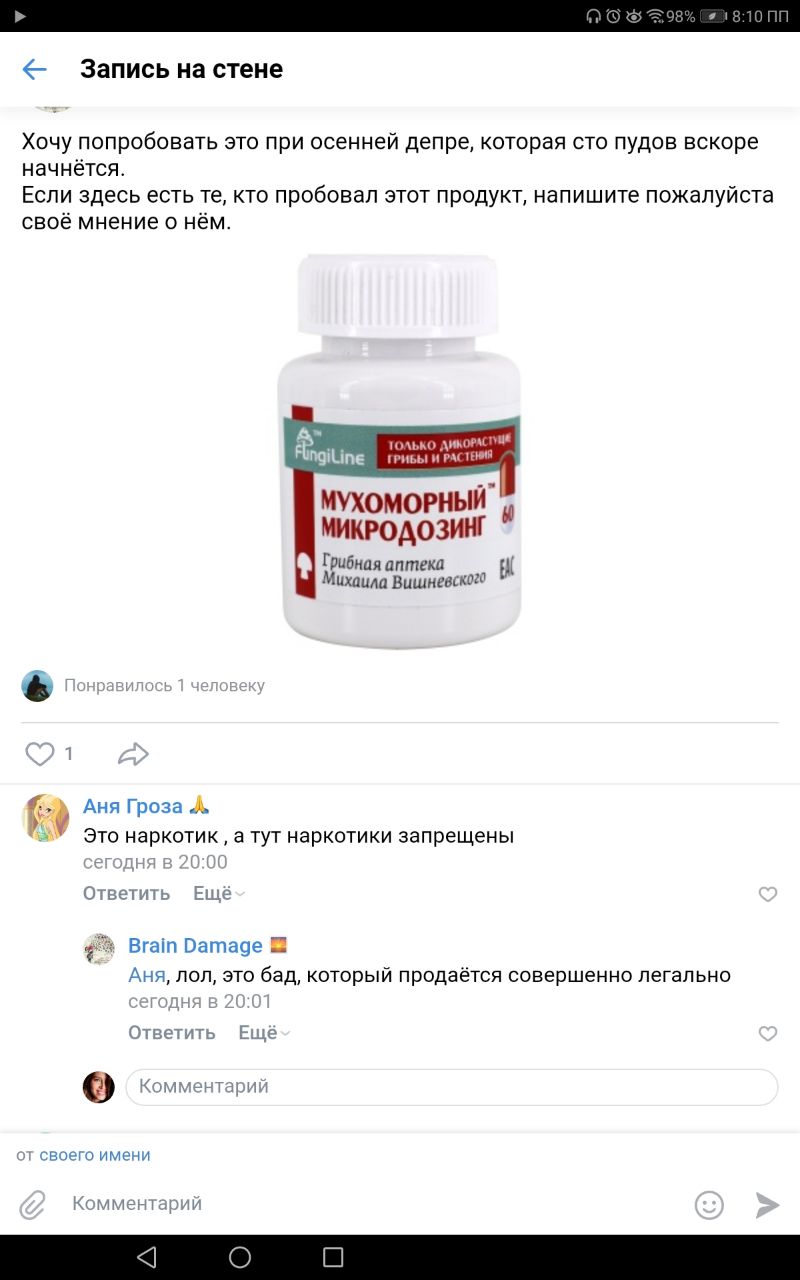Tap the Android back triangle button
The width and height of the screenshot is (800, 1280).
[x=147, y=1257]
